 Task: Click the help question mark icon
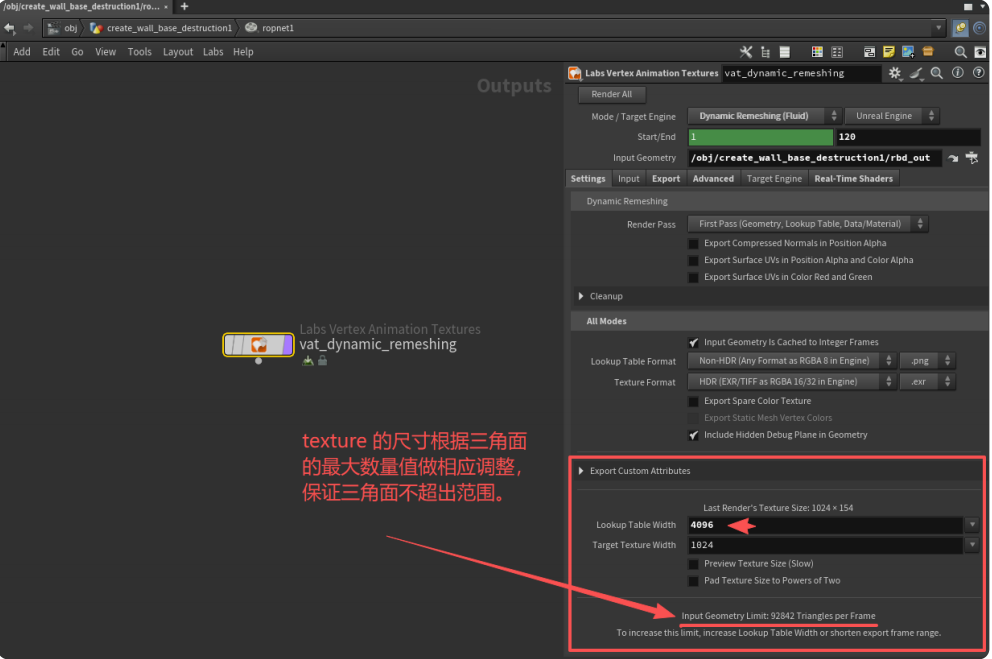click(x=977, y=73)
